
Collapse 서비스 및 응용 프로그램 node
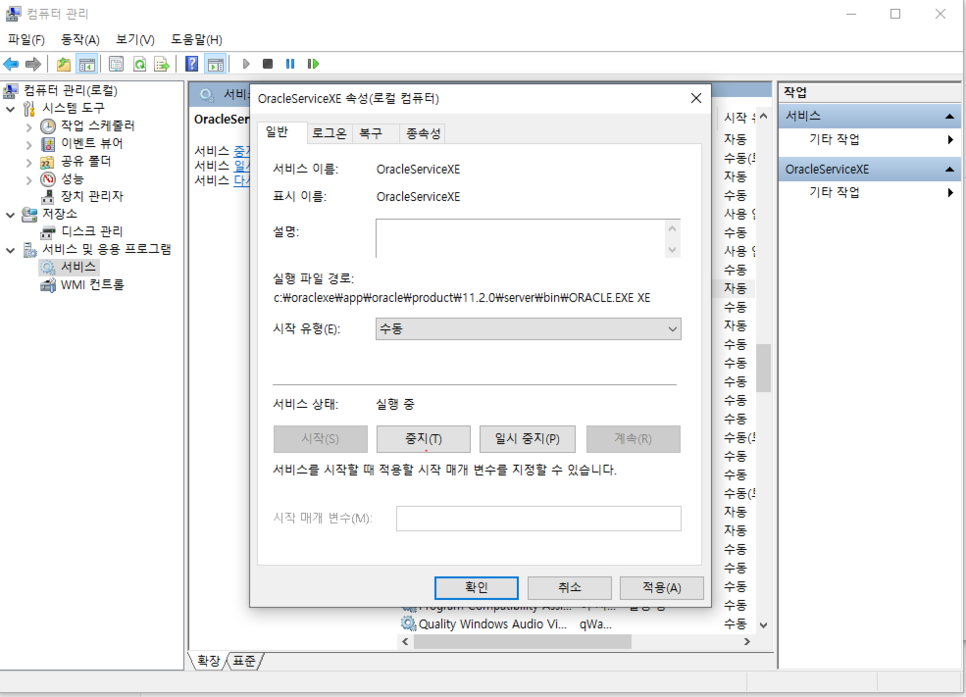click(x=10, y=250)
